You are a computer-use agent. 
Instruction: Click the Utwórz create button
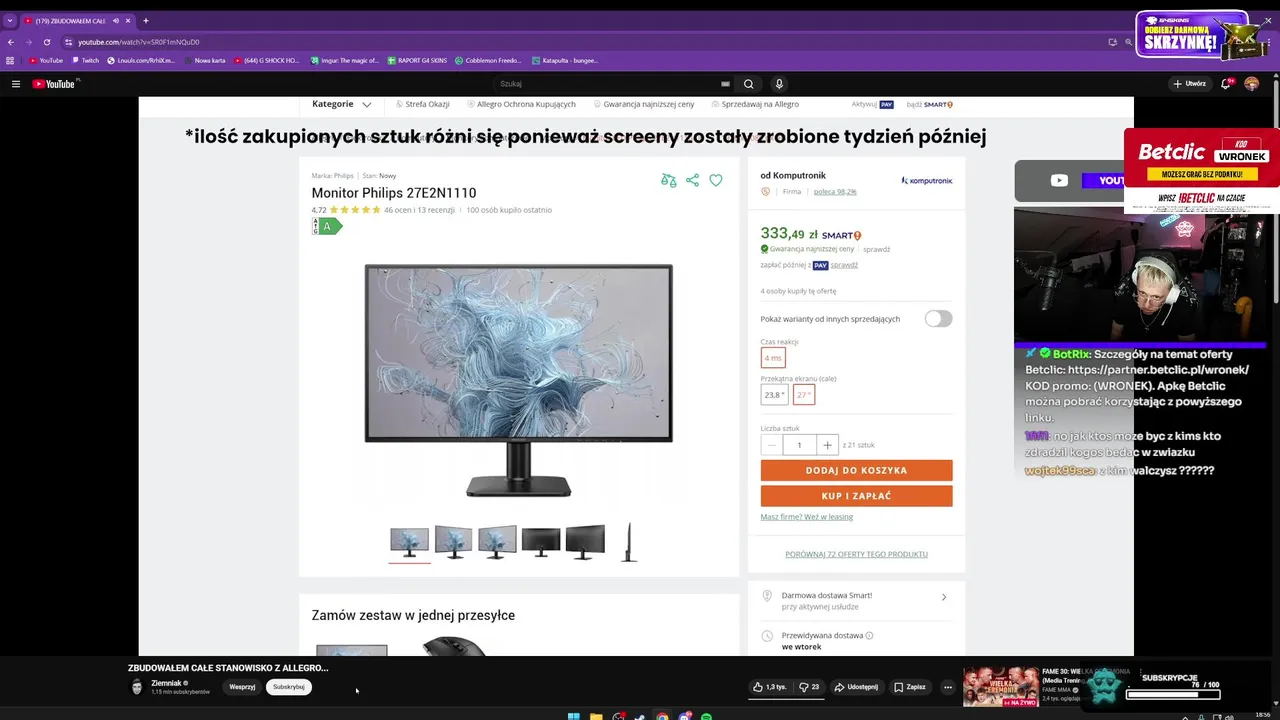(x=1189, y=84)
